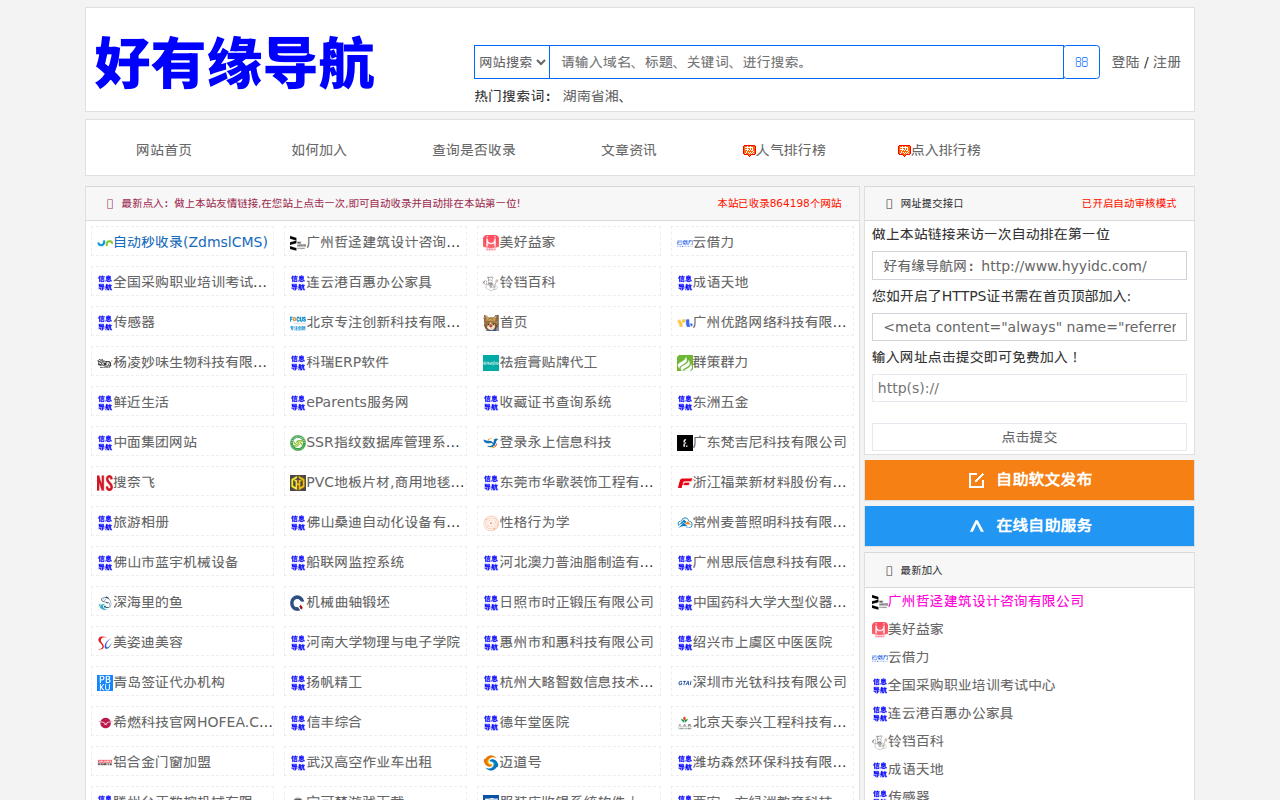Click the 本站已收录864198个网站 text
The image size is (1280, 800).
780,204
